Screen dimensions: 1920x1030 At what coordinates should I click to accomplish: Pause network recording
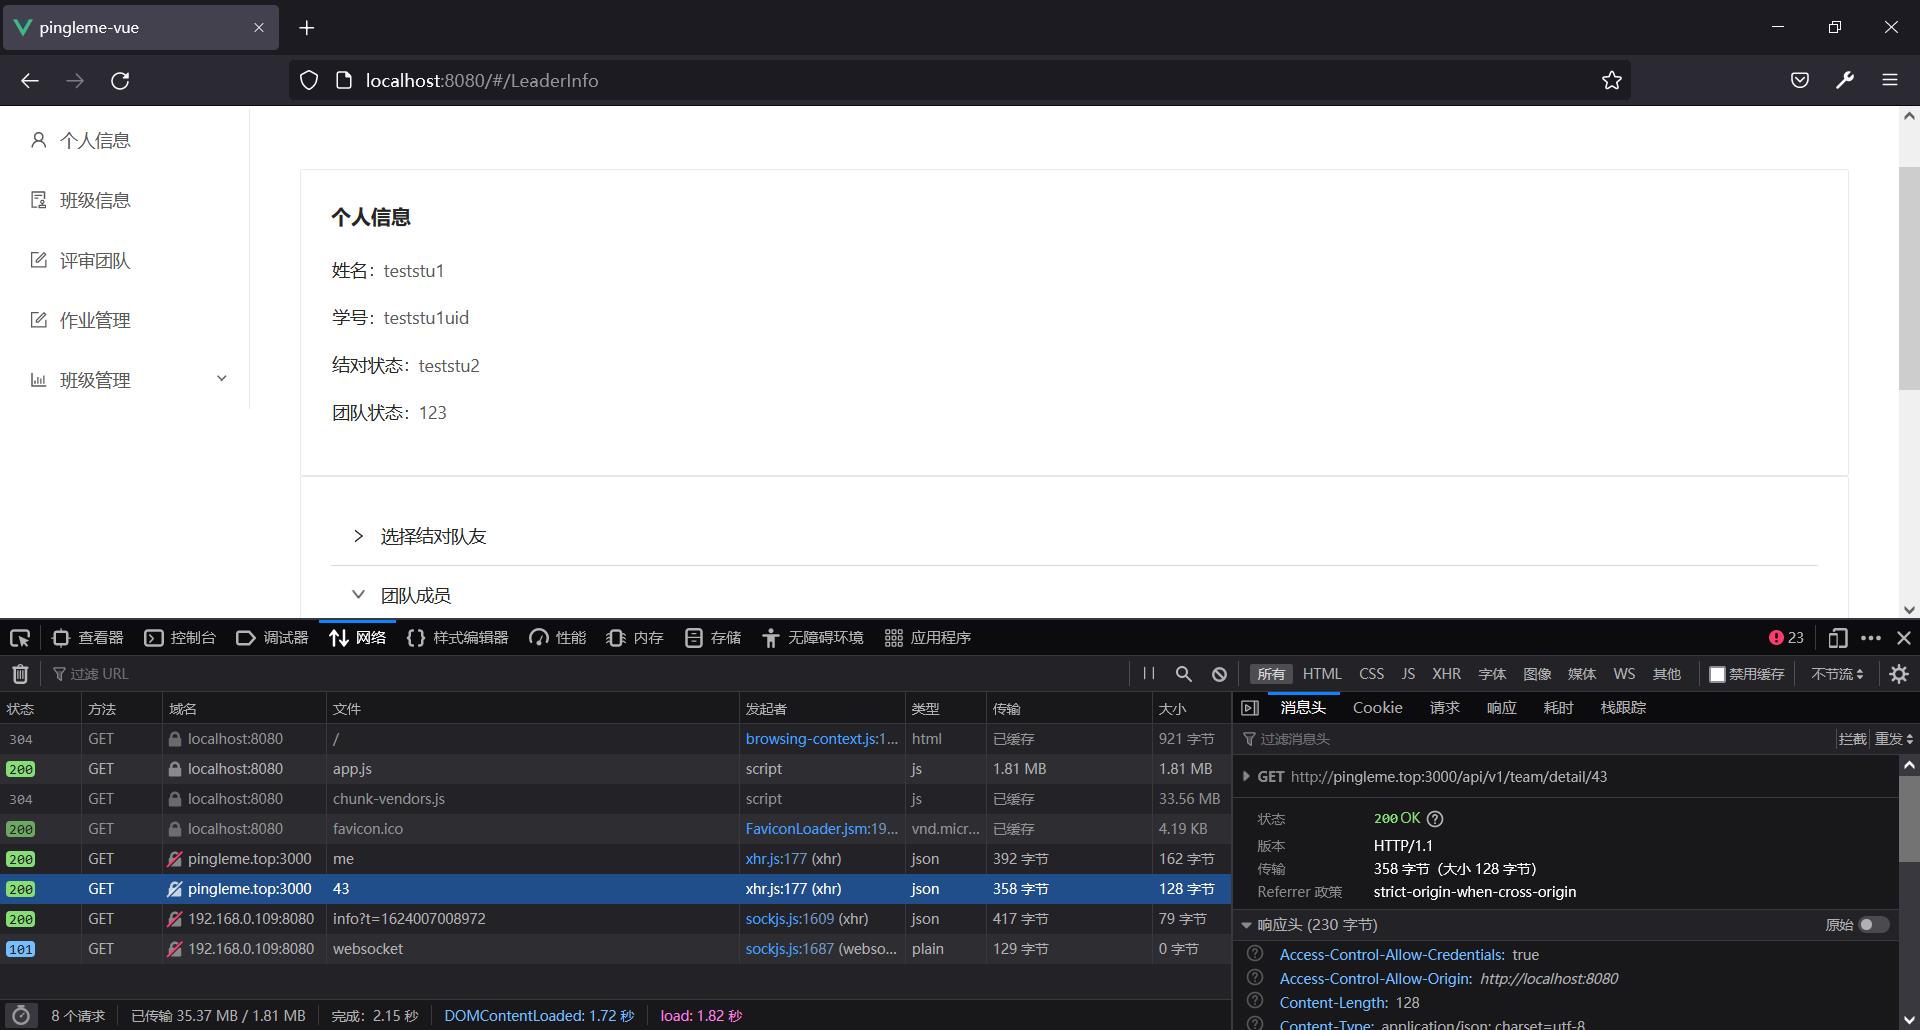[1149, 674]
